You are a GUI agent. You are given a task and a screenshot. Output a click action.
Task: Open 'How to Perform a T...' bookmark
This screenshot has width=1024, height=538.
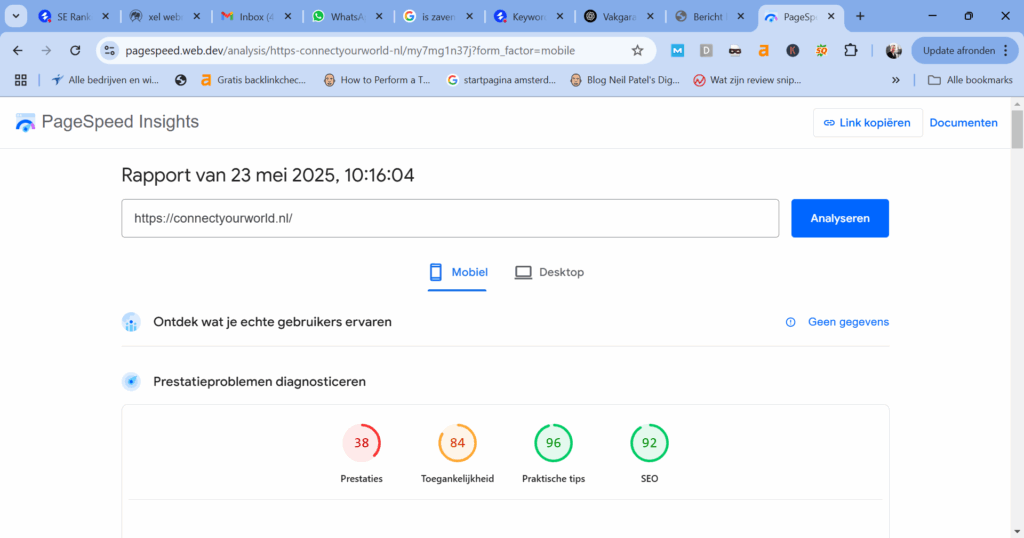(377, 80)
